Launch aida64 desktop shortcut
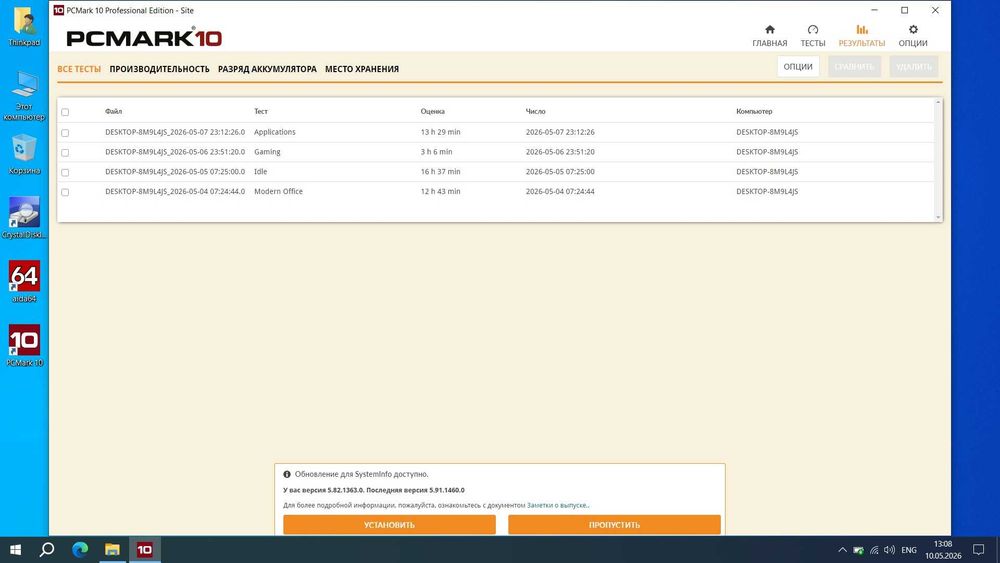Image resolution: width=1000 pixels, height=563 pixels. click(24, 281)
